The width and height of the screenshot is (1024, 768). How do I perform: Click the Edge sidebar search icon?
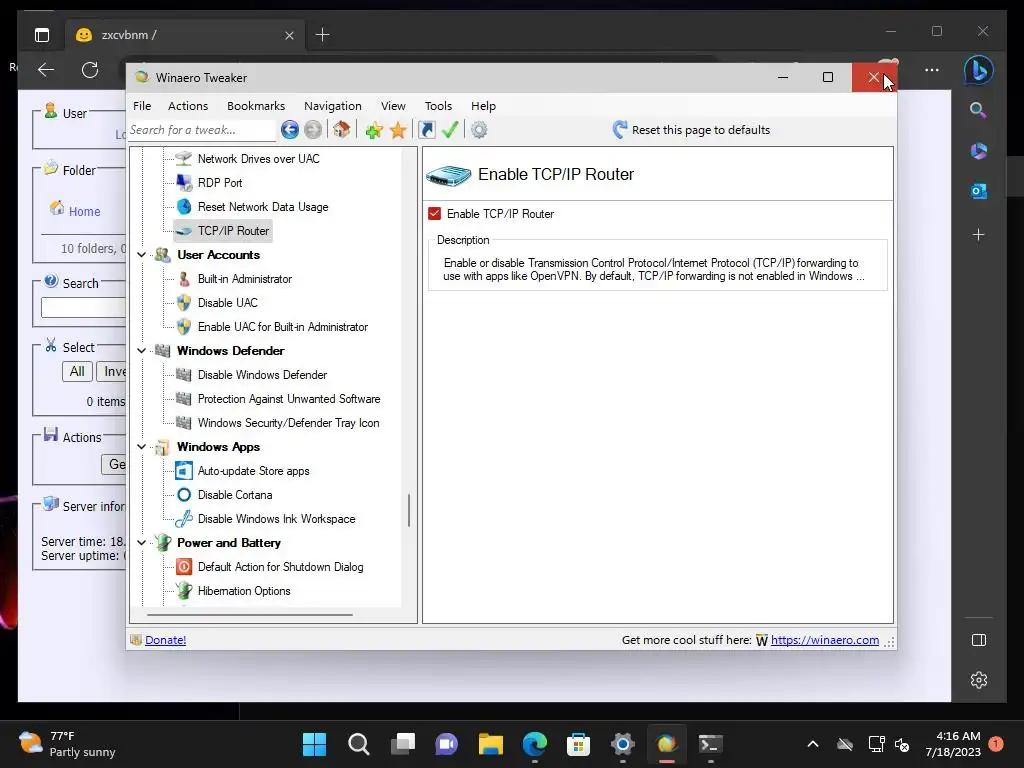[978, 110]
